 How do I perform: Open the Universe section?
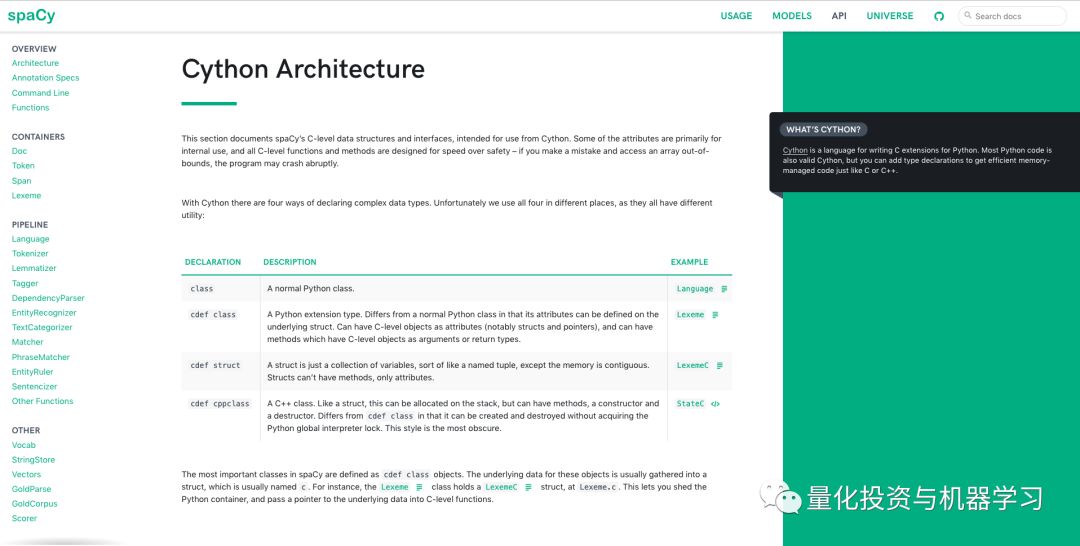[x=890, y=16]
